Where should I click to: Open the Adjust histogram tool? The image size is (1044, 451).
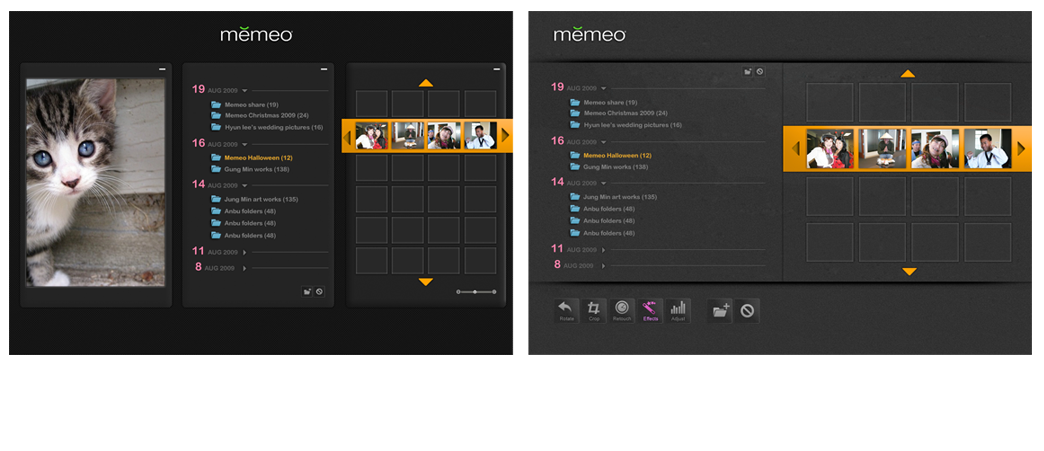678,310
